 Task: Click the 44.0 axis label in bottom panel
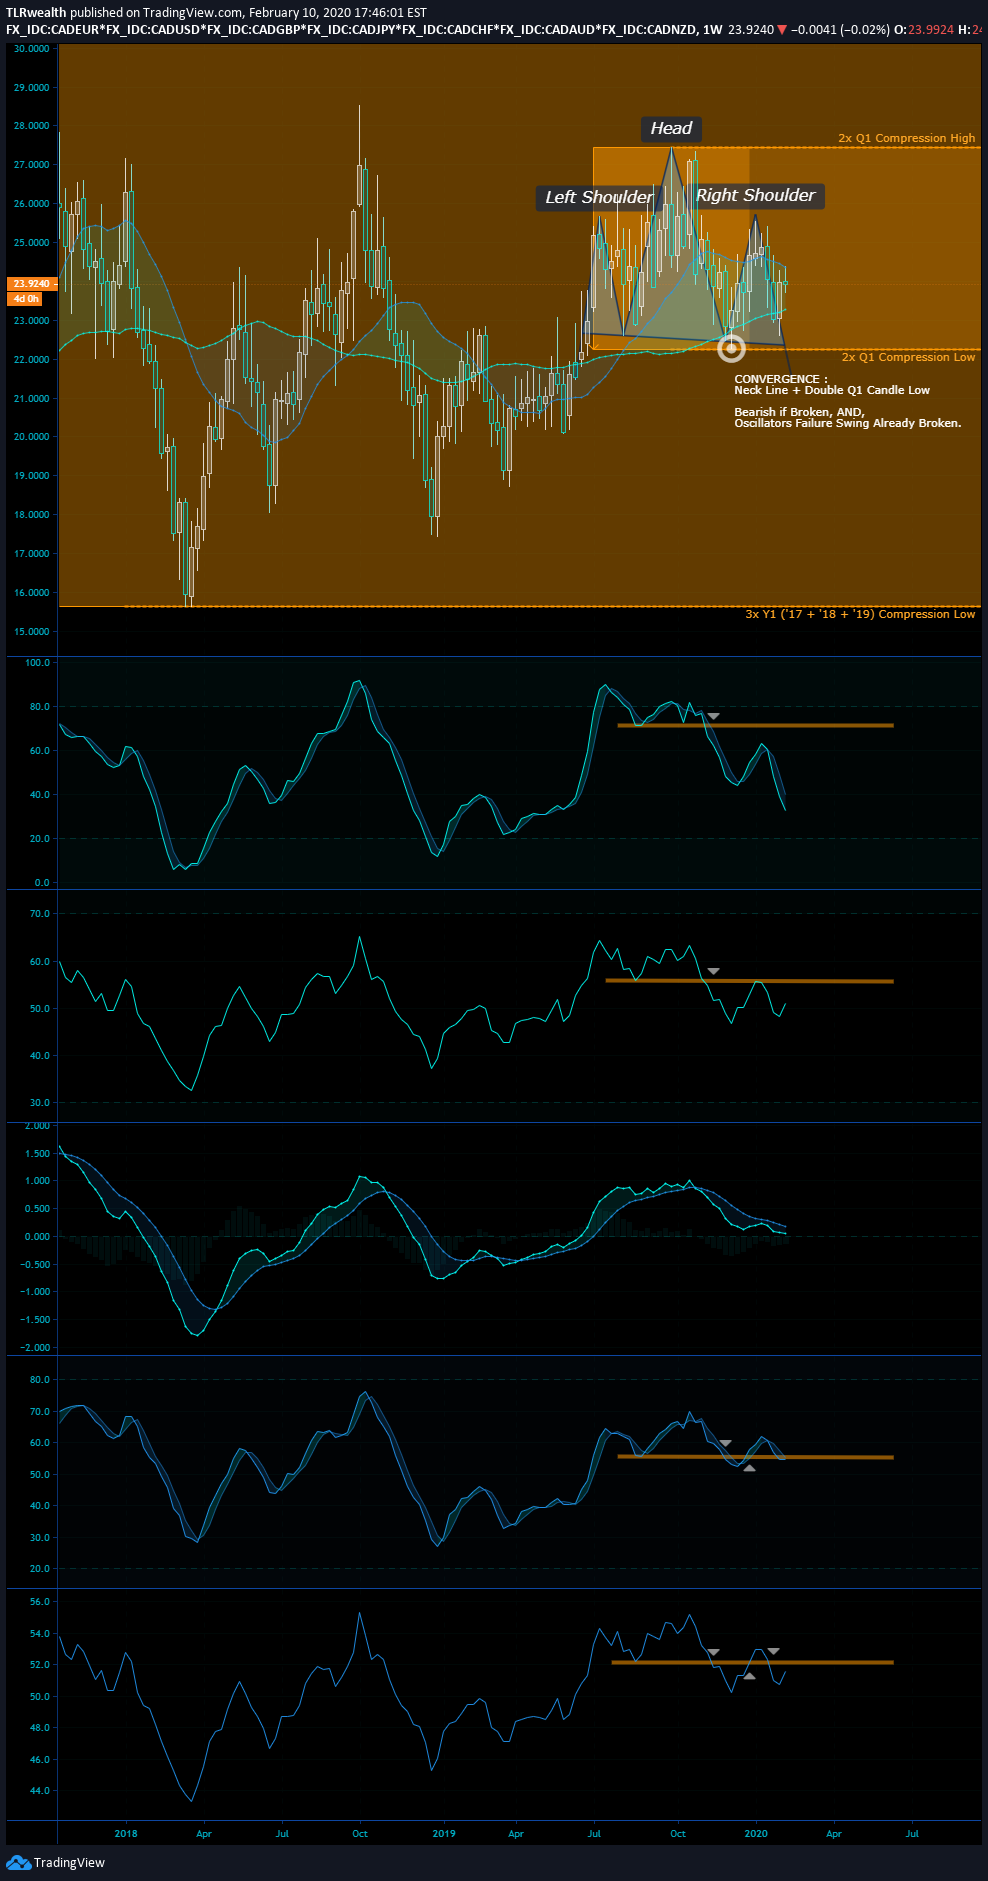tap(40, 1790)
